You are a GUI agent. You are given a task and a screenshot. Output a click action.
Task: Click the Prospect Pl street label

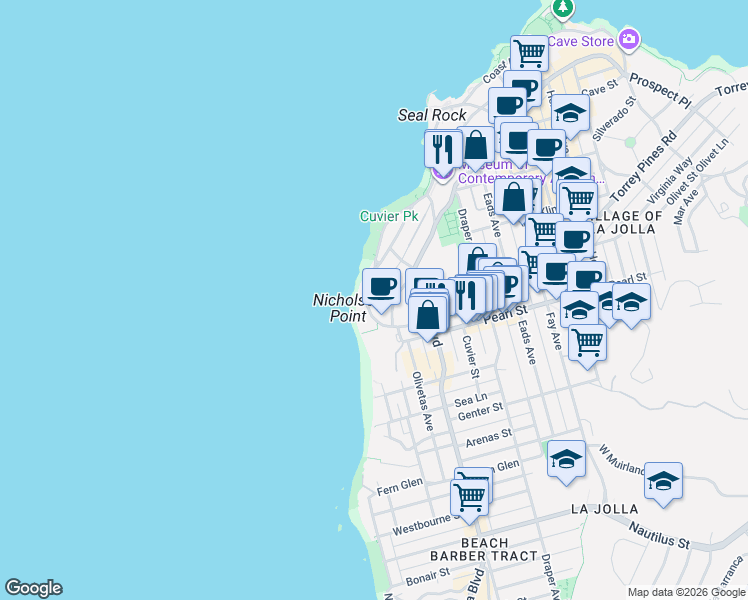click(660, 91)
